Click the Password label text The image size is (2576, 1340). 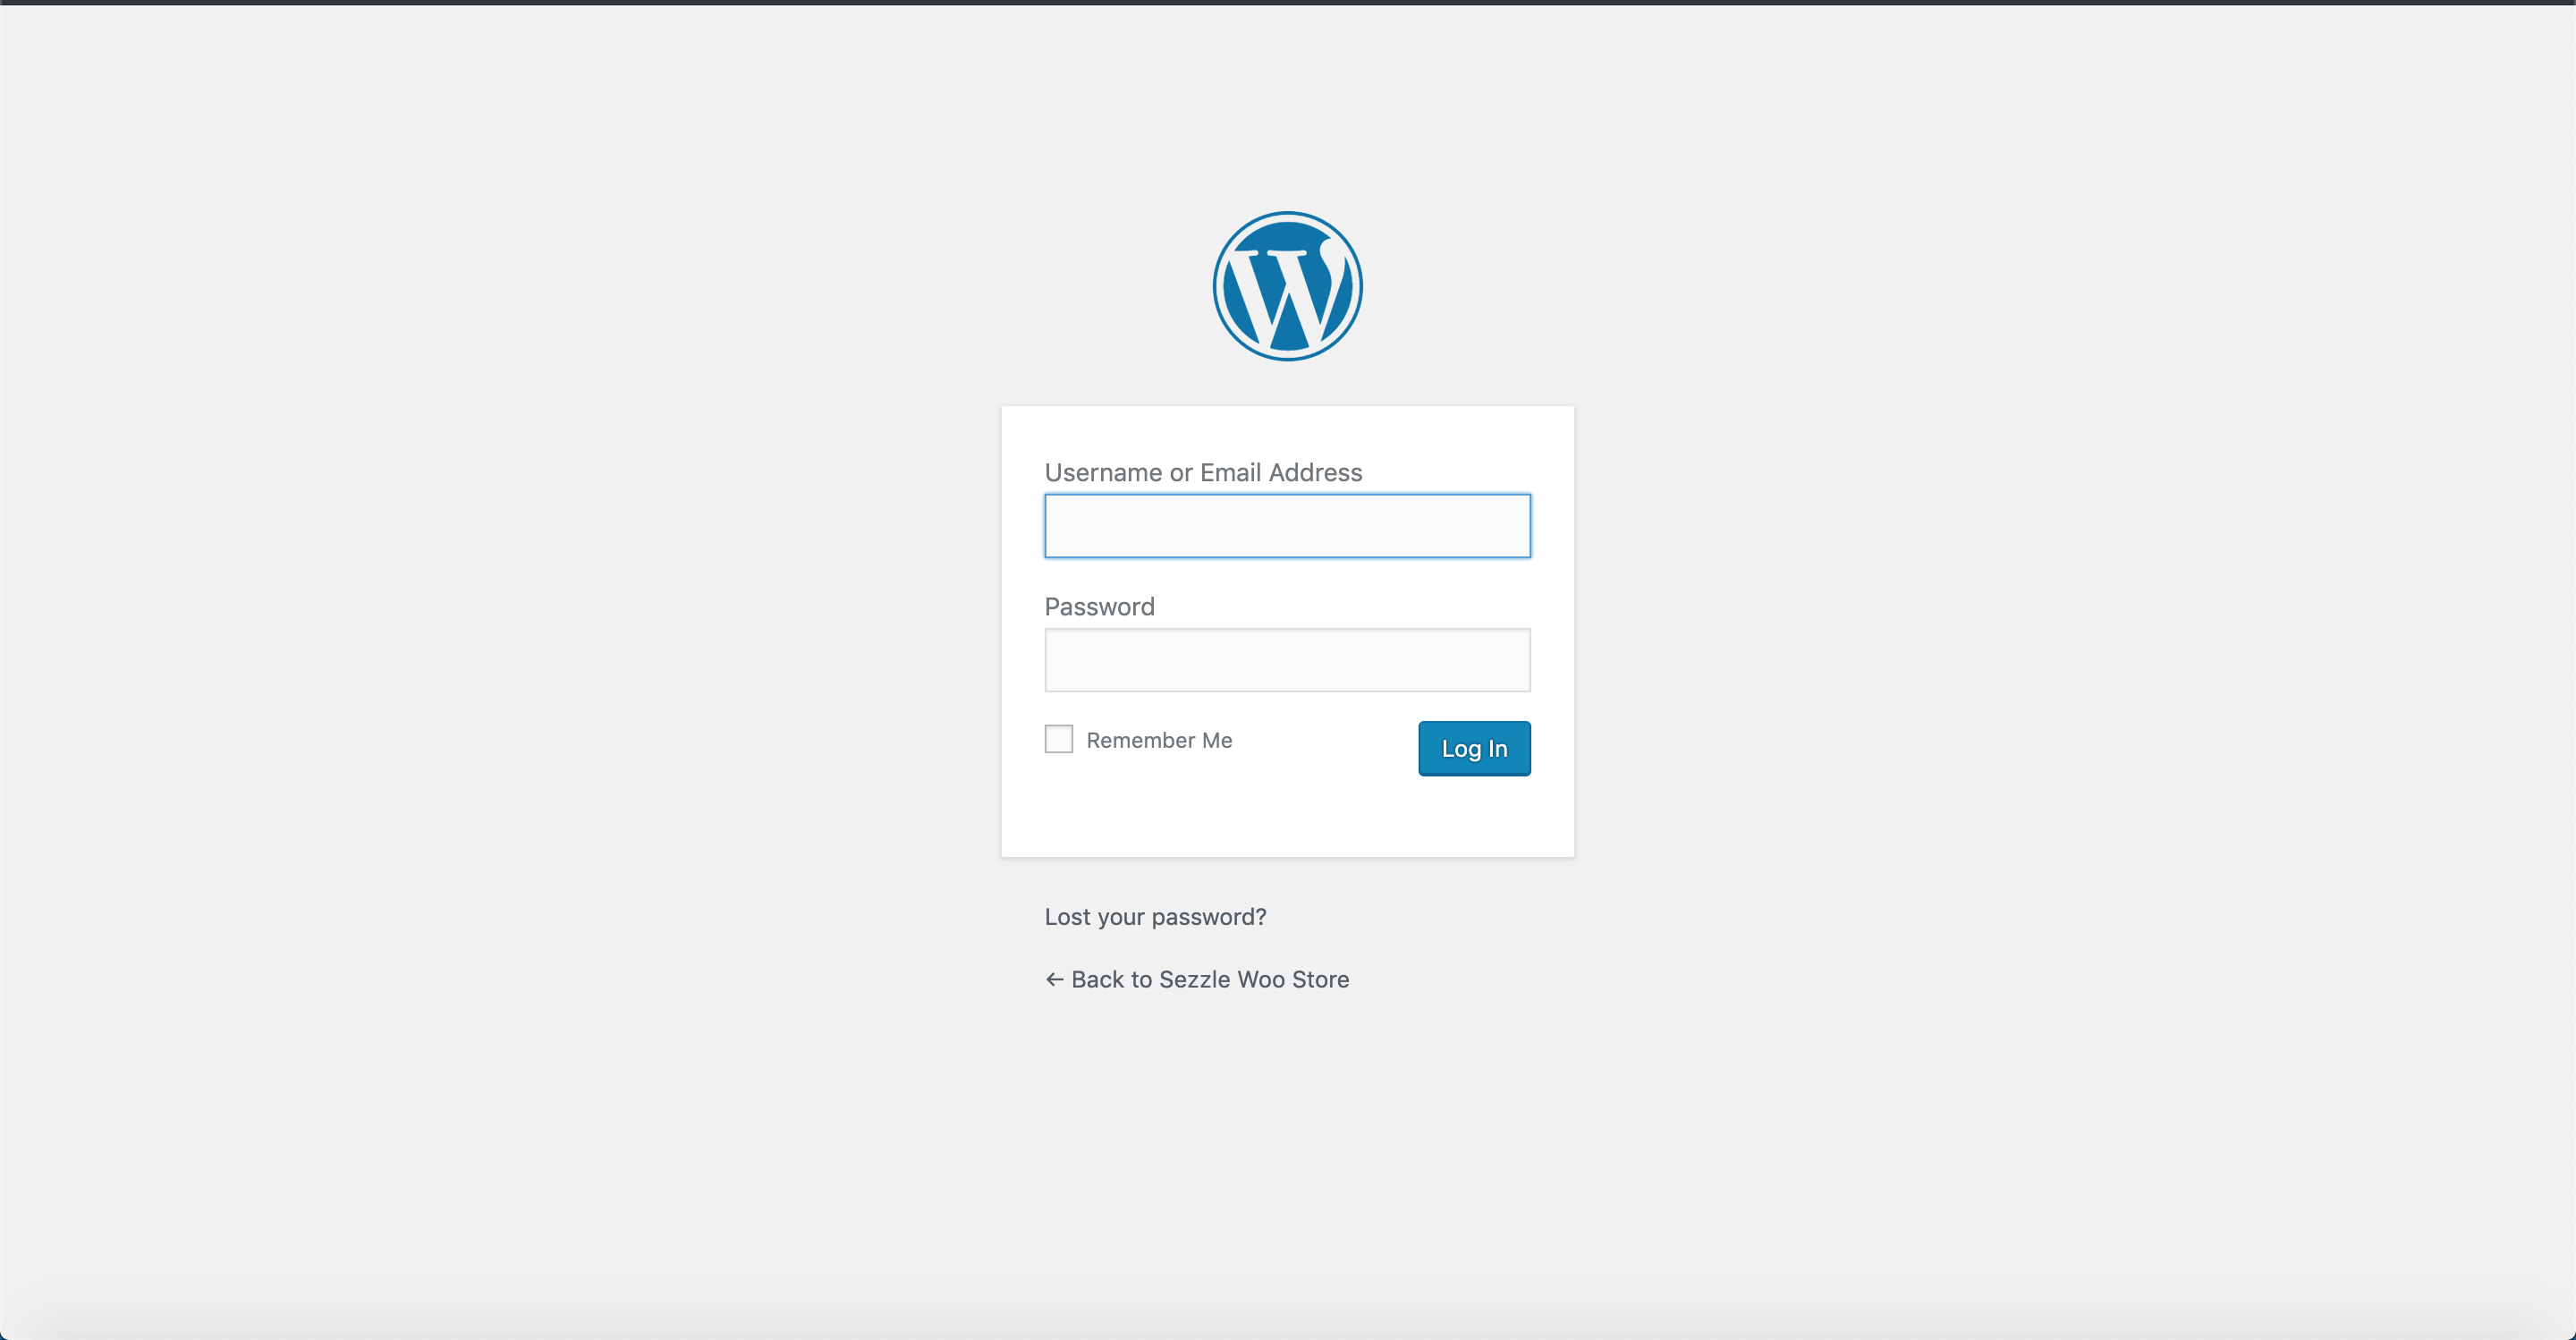[x=1099, y=607]
